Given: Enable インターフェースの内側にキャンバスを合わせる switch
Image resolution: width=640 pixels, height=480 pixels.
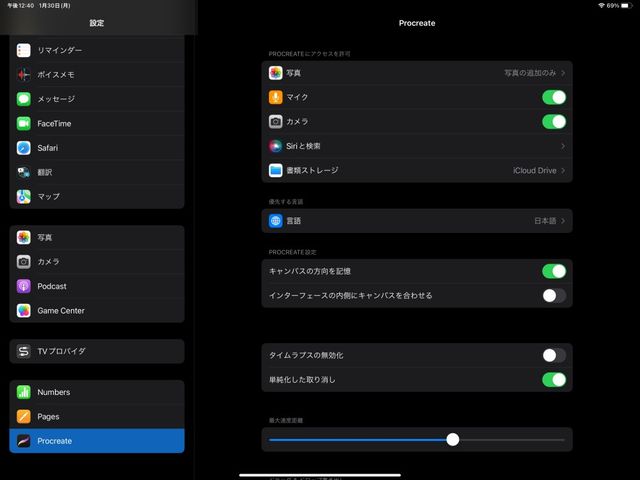Looking at the screenshot, I should click(x=554, y=296).
